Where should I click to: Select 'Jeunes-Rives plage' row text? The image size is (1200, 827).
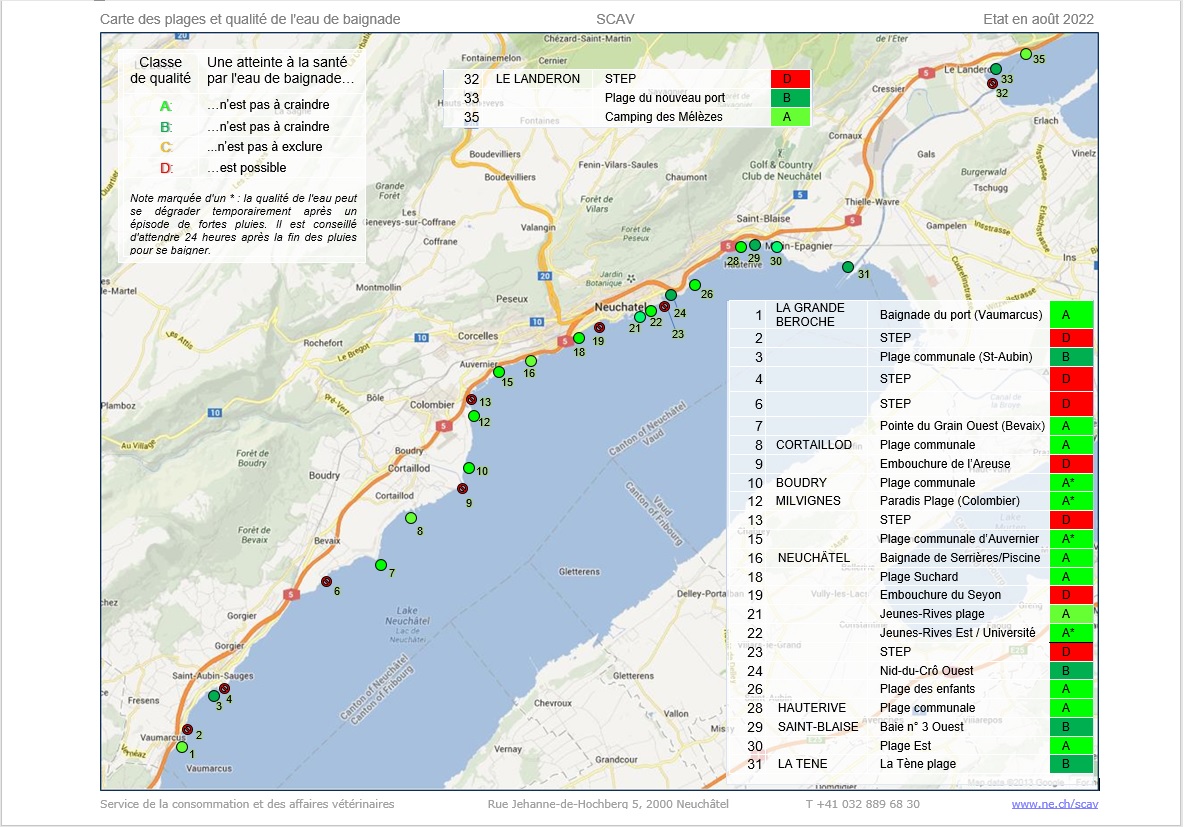point(932,614)
